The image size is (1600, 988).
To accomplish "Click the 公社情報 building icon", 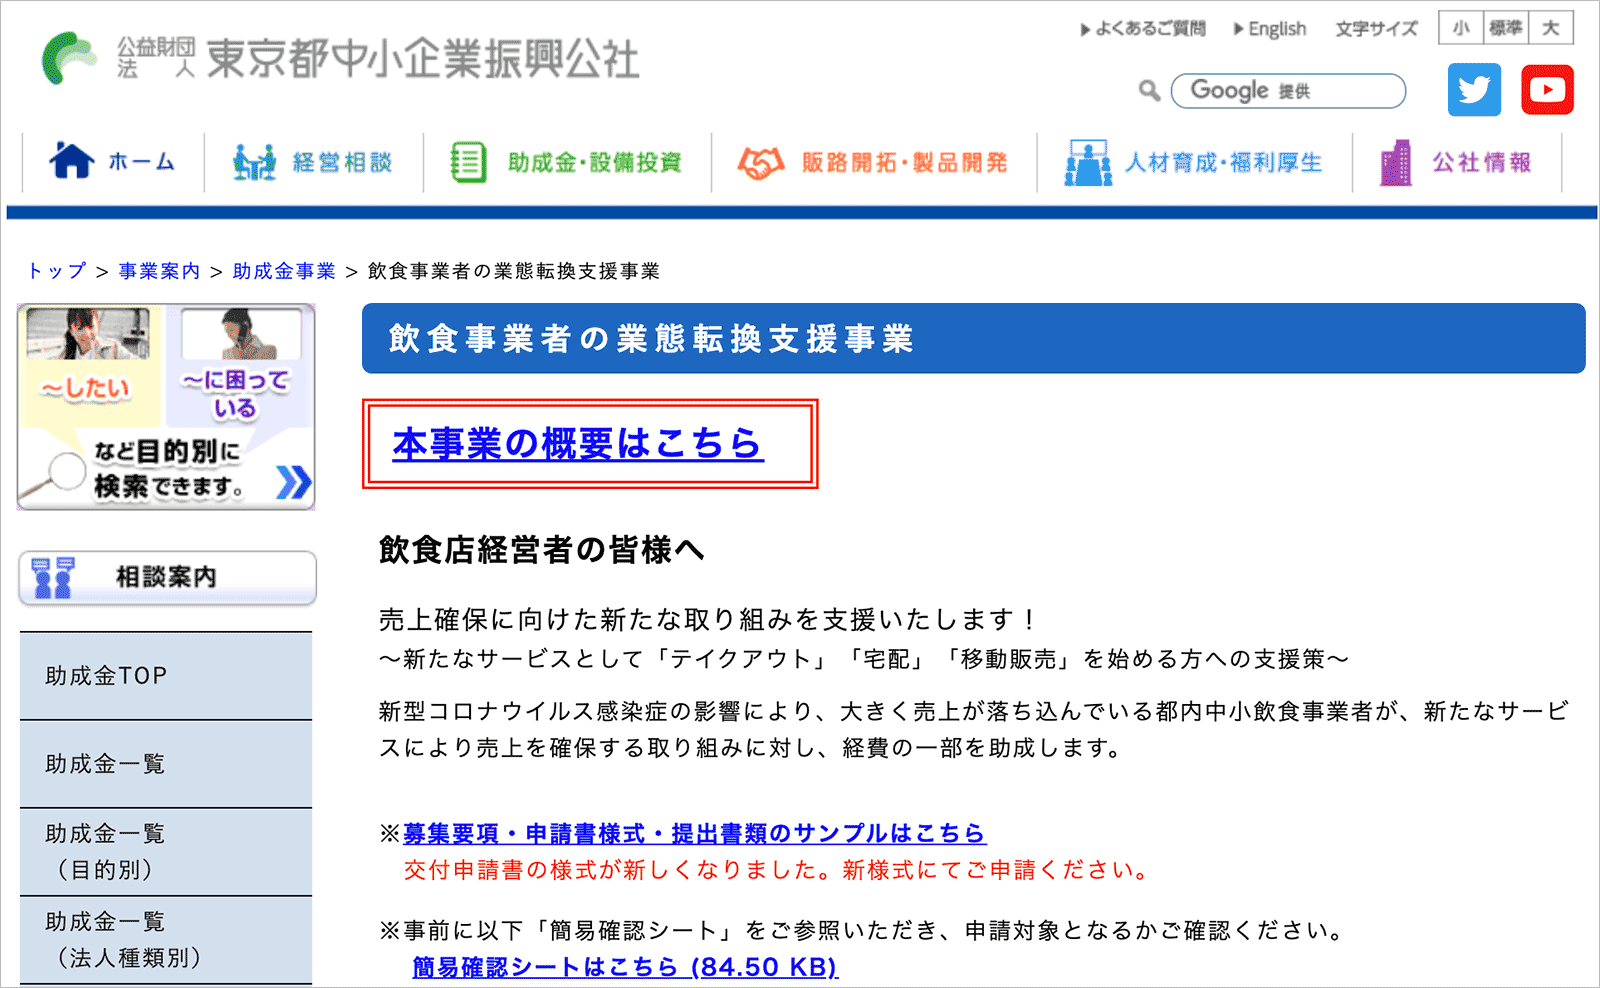I will [1396, 163].
